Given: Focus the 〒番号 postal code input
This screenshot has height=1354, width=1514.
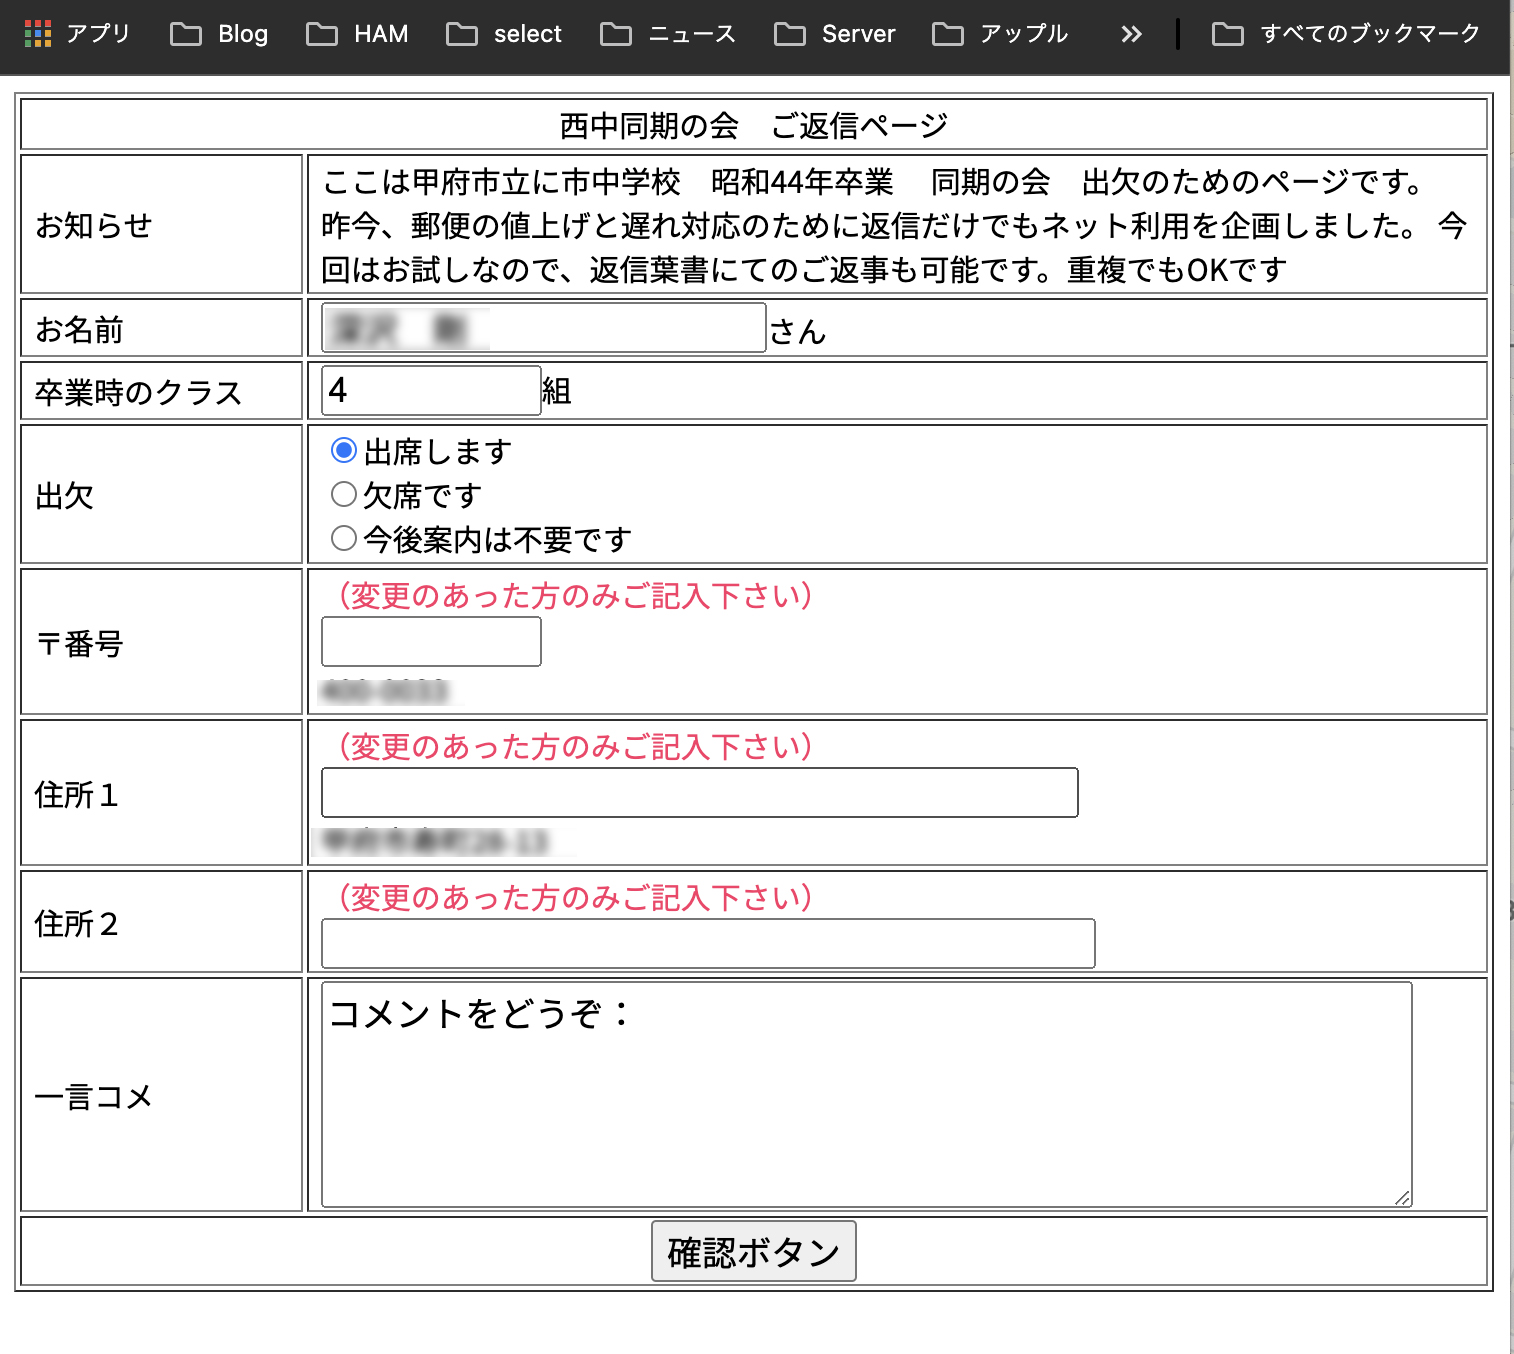Looking at the screenshot, I should (x=431, y=641).
